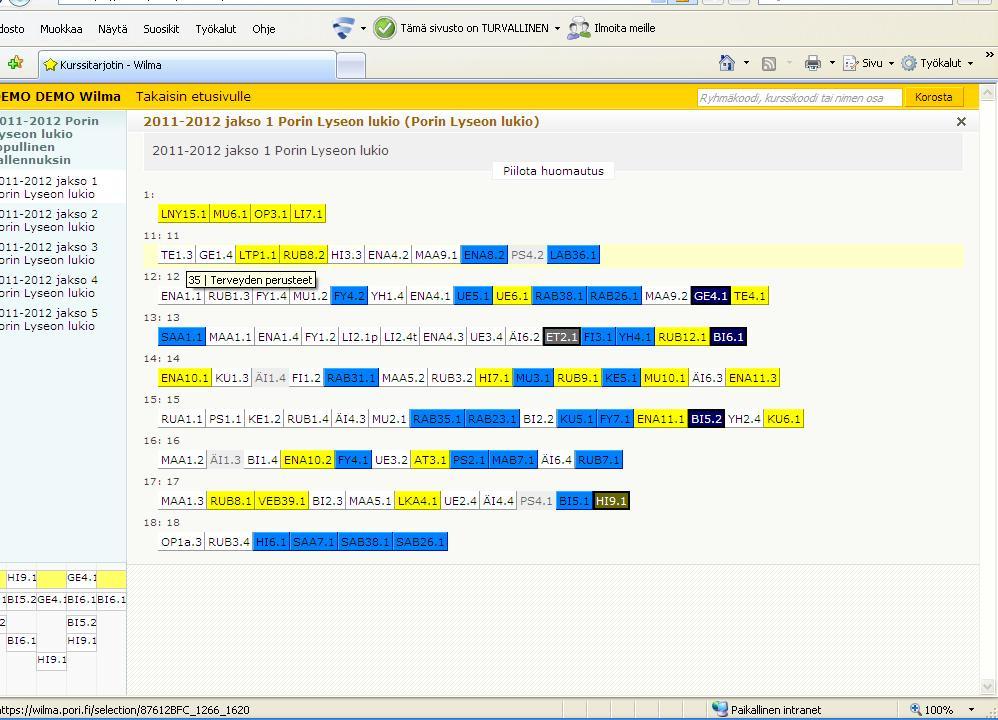This screenshot has height=720, width=998.
Task: Select course AT3.1
Action: click(430, 460)
